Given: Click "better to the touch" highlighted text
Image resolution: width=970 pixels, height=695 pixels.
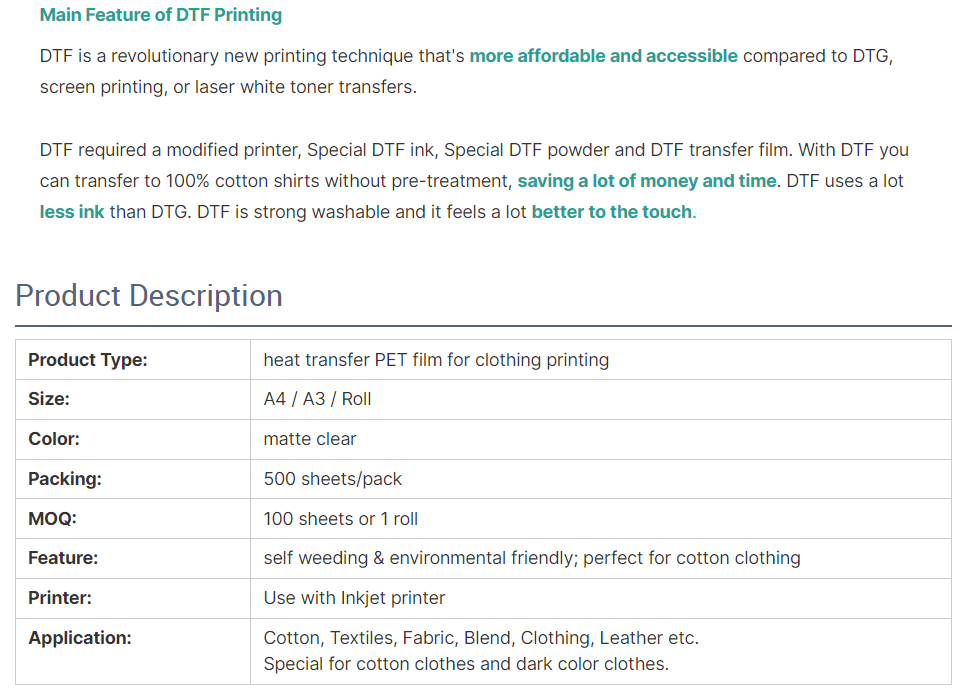Looking at the screenshot, I should (x=611, y=212).
